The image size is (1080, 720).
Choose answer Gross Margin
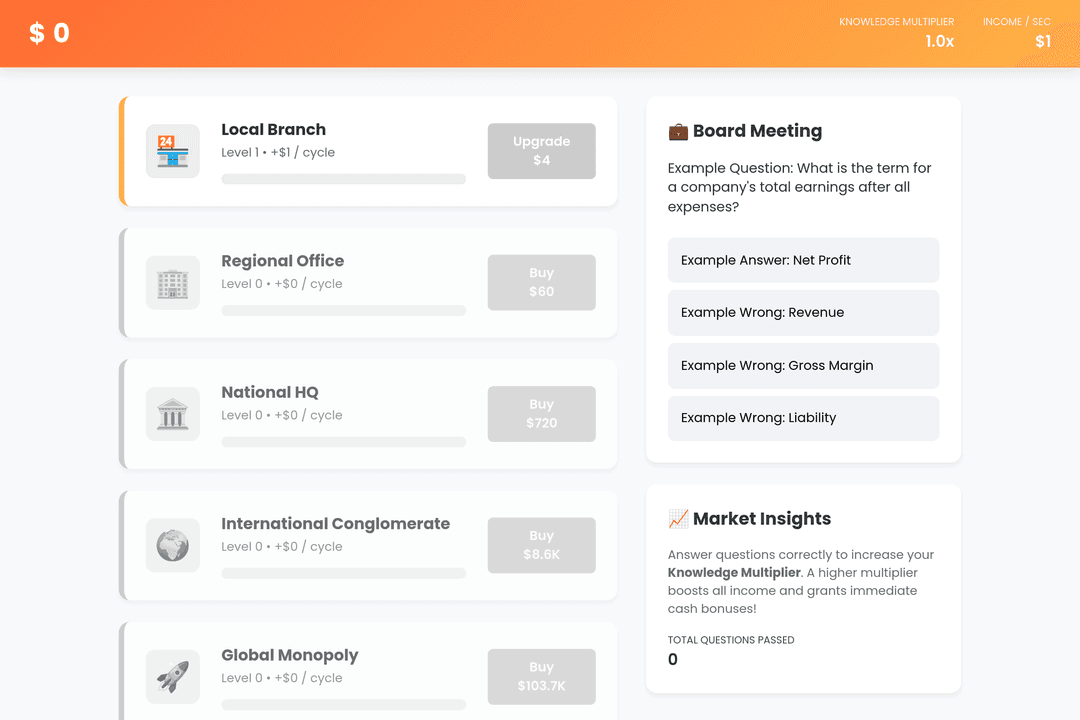click(803, 366)
